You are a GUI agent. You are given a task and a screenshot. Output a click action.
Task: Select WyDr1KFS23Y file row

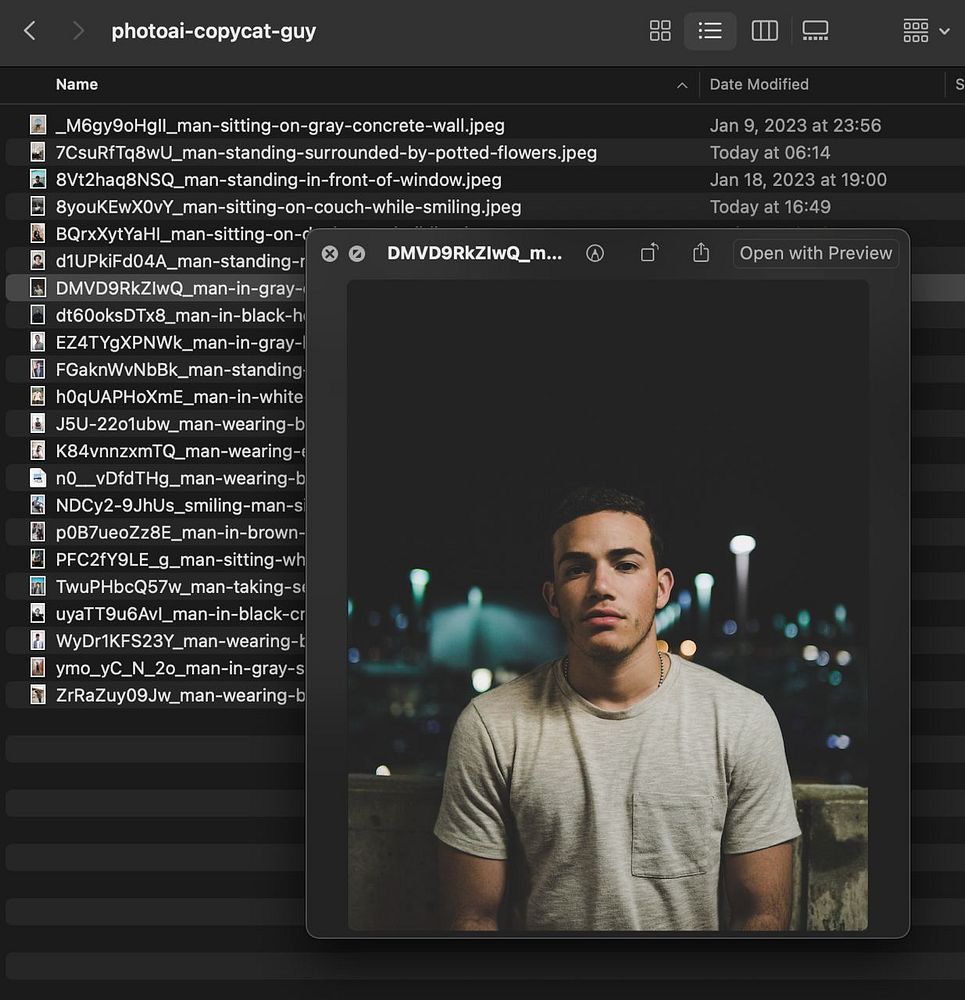156,640
